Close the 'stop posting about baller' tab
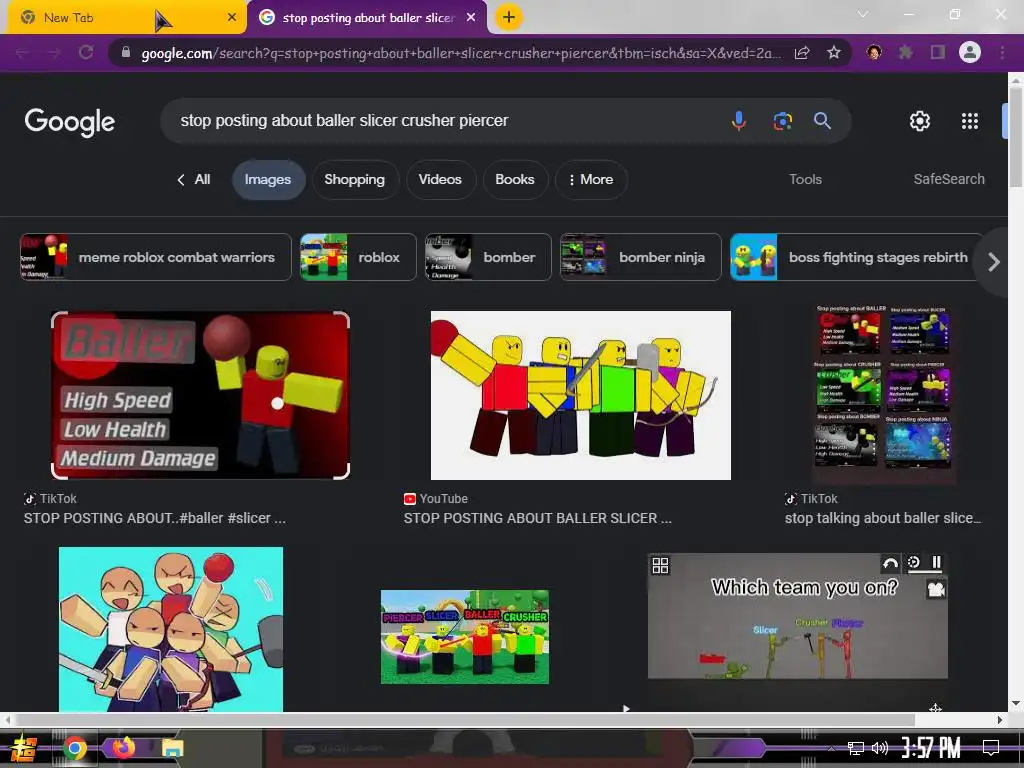Viewport: 1024px width, 768px height. point(471,18)
